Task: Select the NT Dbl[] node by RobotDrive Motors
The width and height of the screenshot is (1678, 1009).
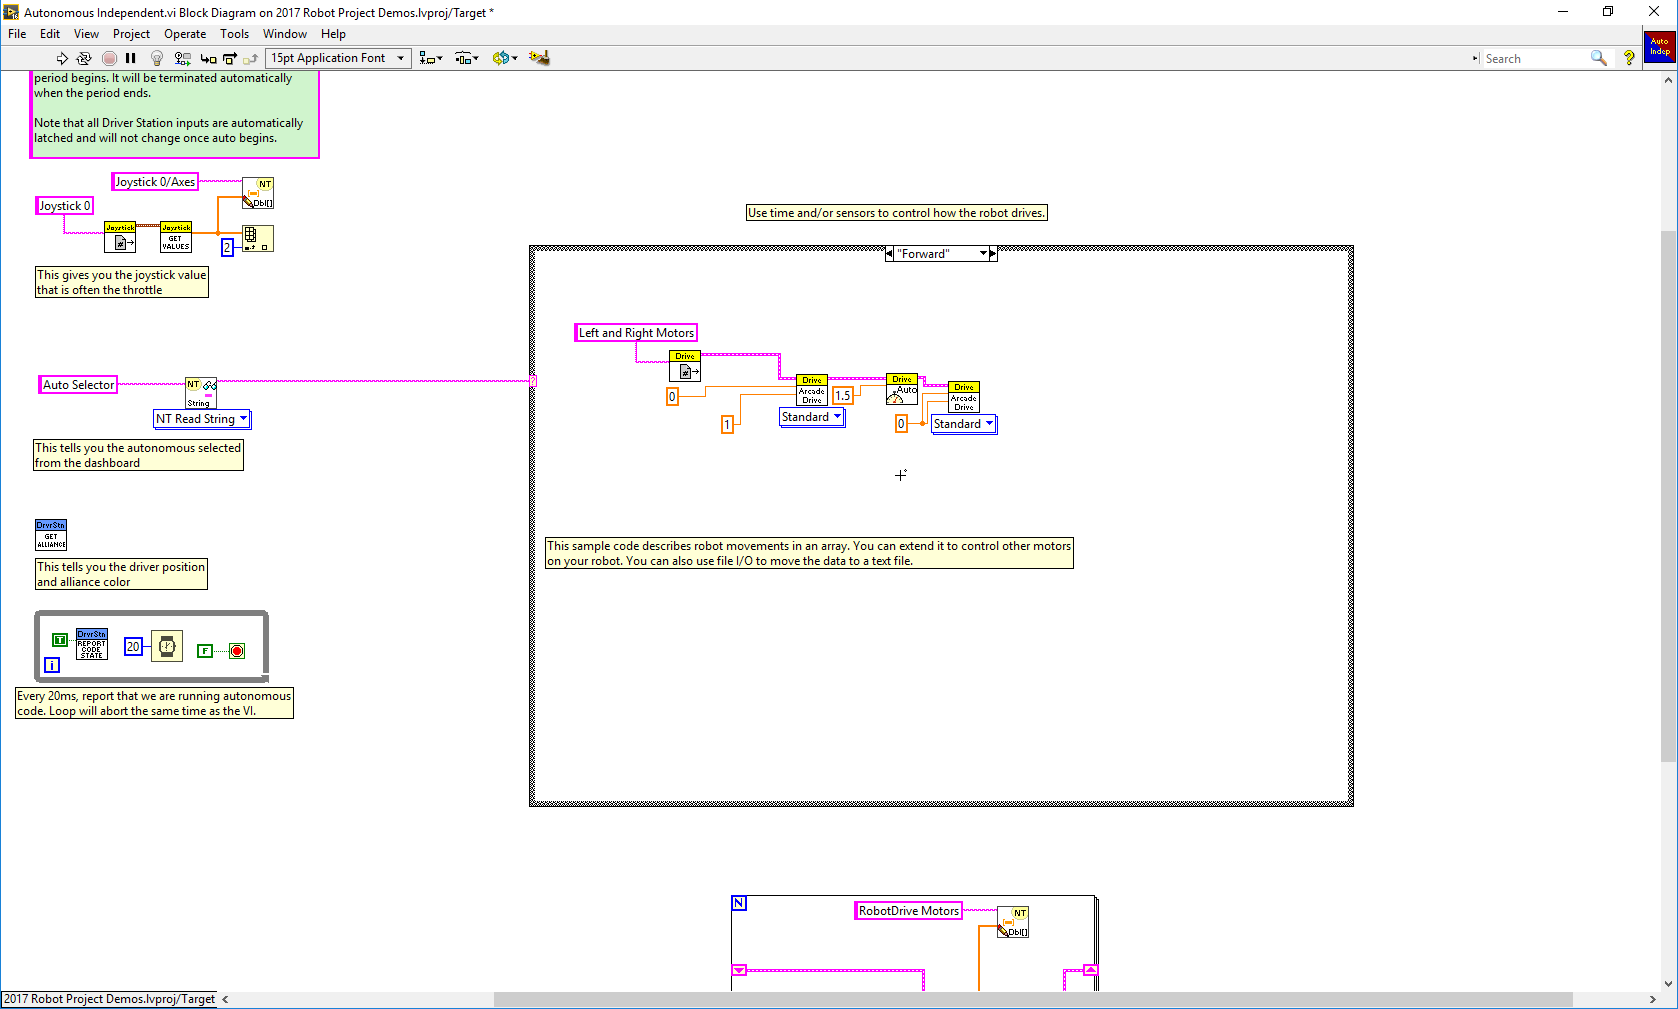Action: (1013, 922)
